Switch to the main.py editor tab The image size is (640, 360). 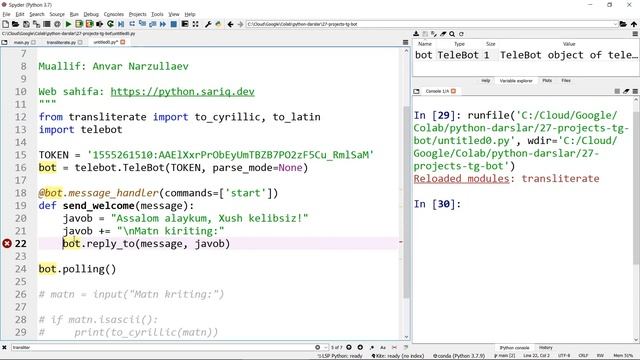pyautogui.click(x=21, y=42)
